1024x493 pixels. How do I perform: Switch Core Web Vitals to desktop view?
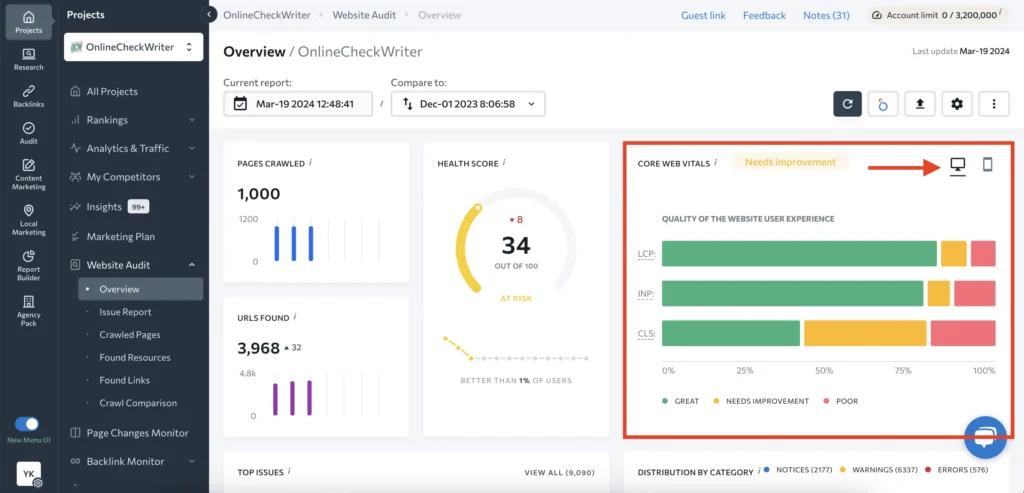click(957, 166)
